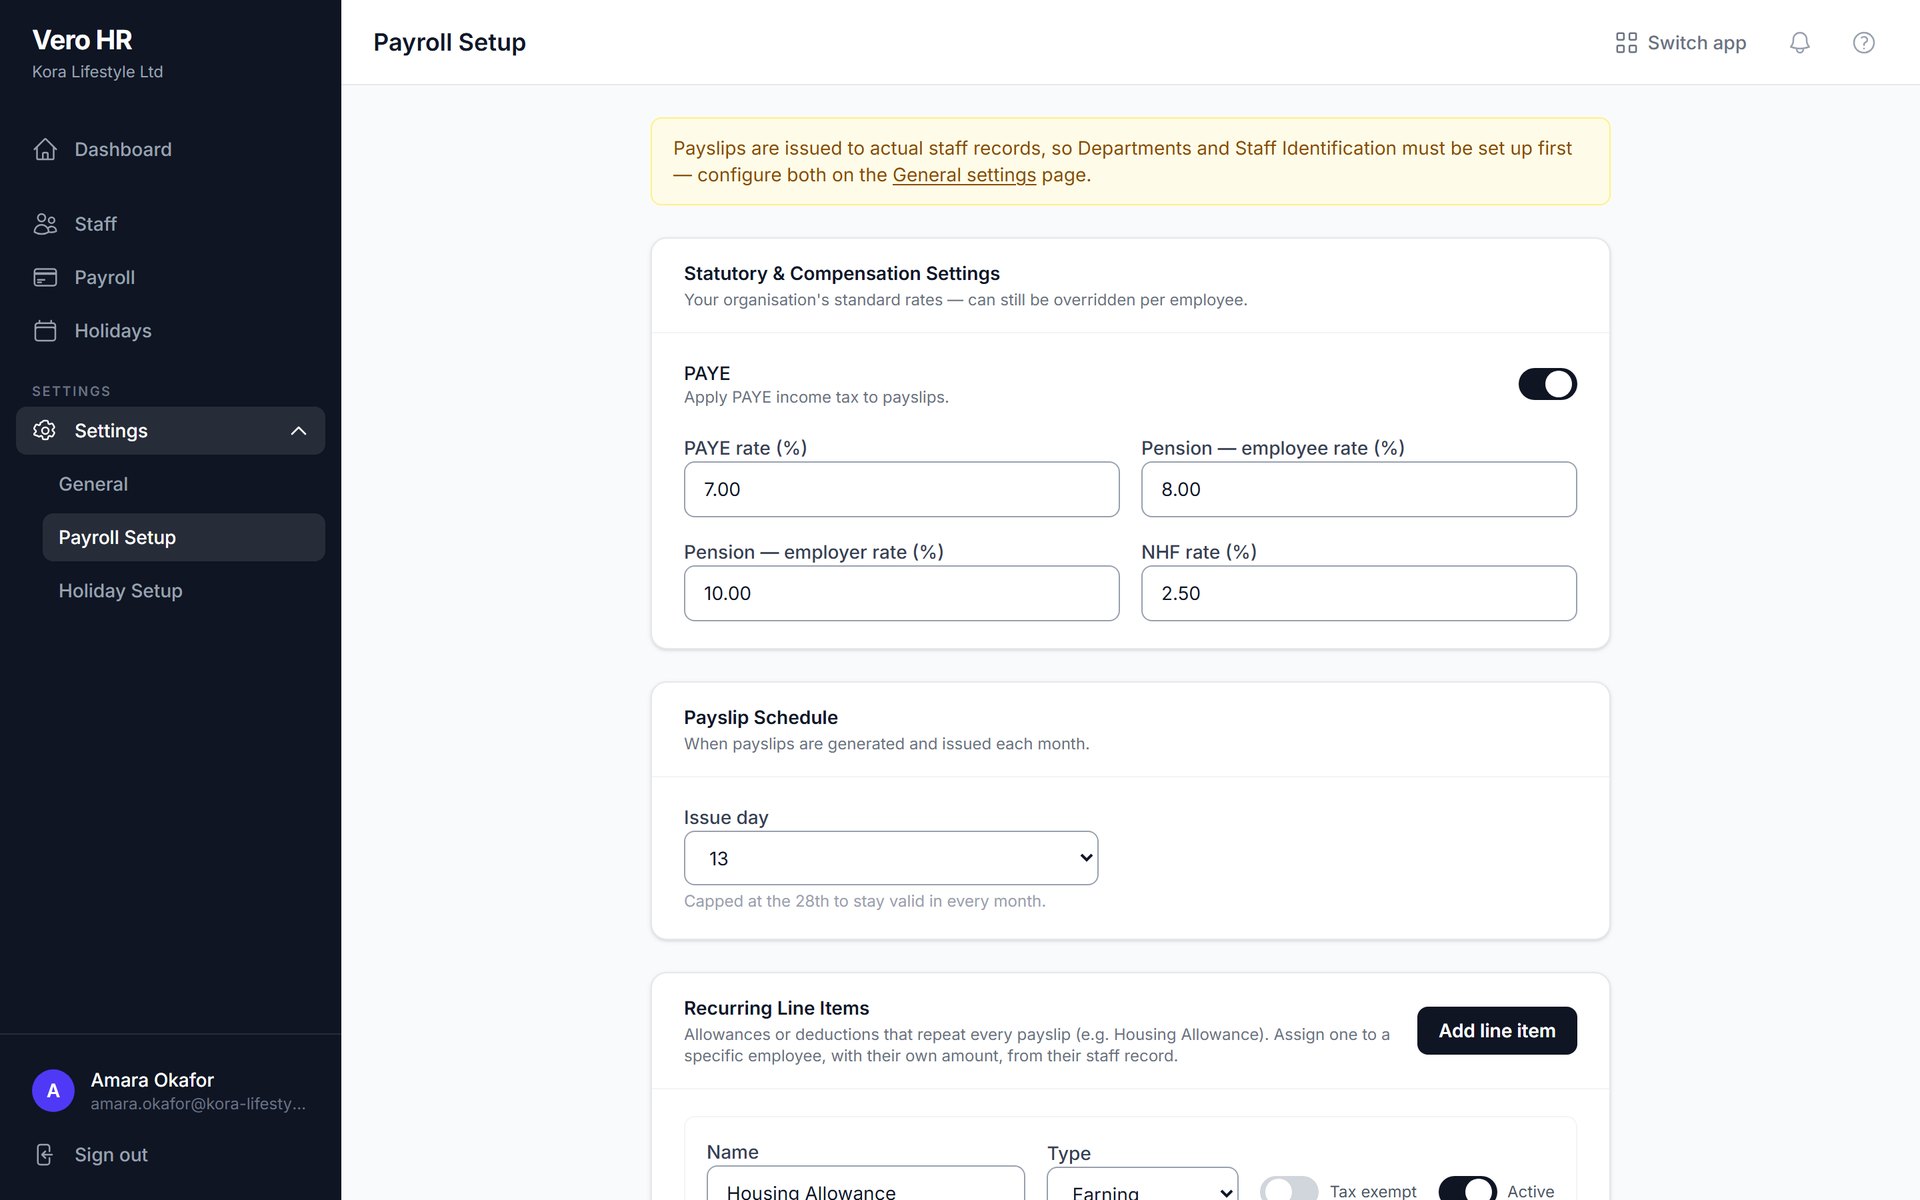
Task: Click the 'Recurring Line Items' heading
Action: (776, 1008)
